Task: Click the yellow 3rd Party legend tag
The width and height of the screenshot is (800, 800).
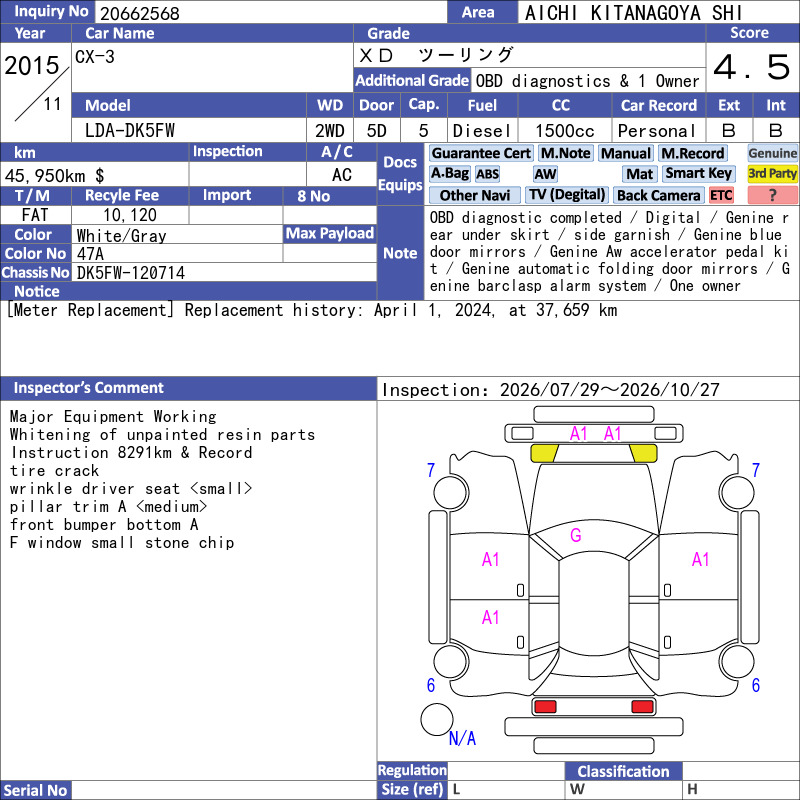Action: [x=772, y=173]
